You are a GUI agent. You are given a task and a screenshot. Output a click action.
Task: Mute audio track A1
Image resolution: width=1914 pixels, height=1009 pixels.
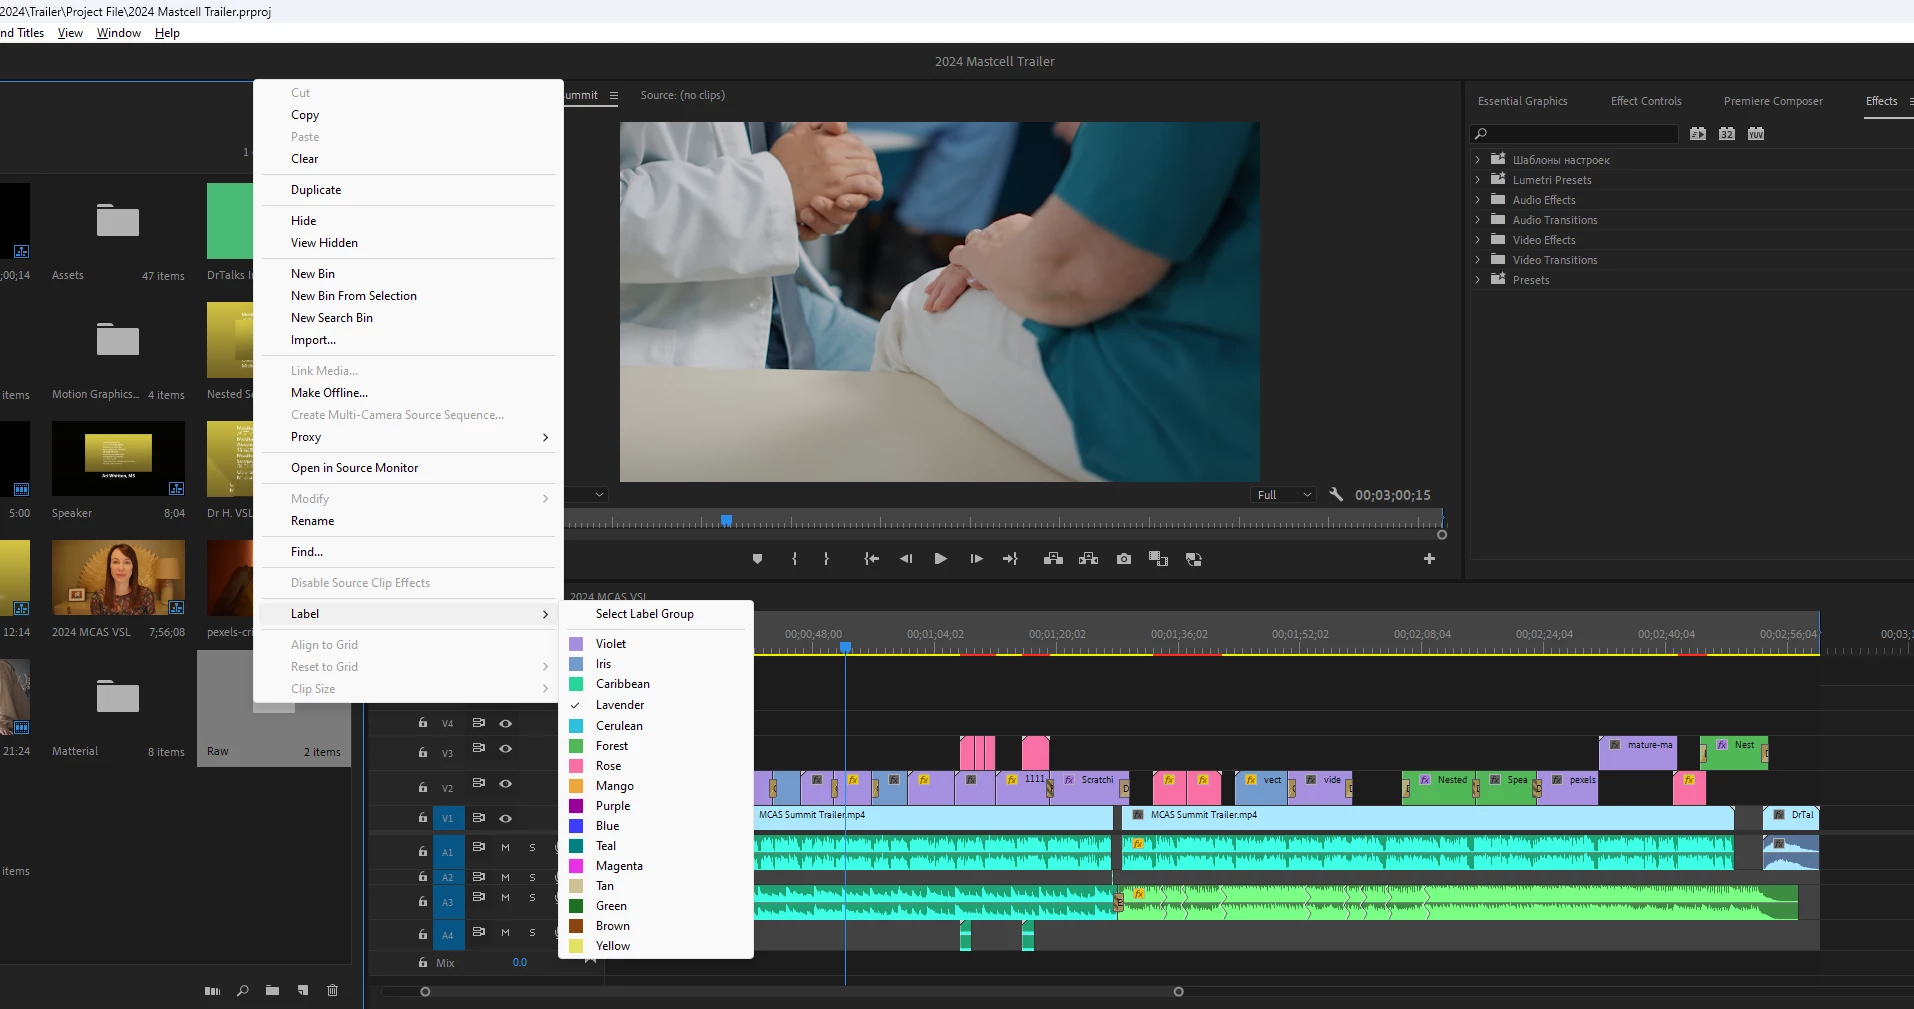coord(505,847)
